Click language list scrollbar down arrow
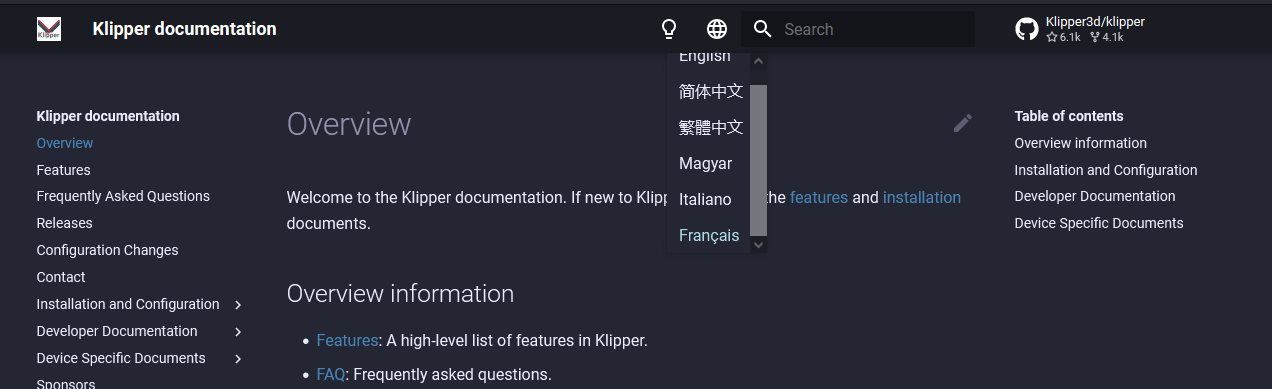Viewport: 1272px width, 389px height. click(758, 244)
